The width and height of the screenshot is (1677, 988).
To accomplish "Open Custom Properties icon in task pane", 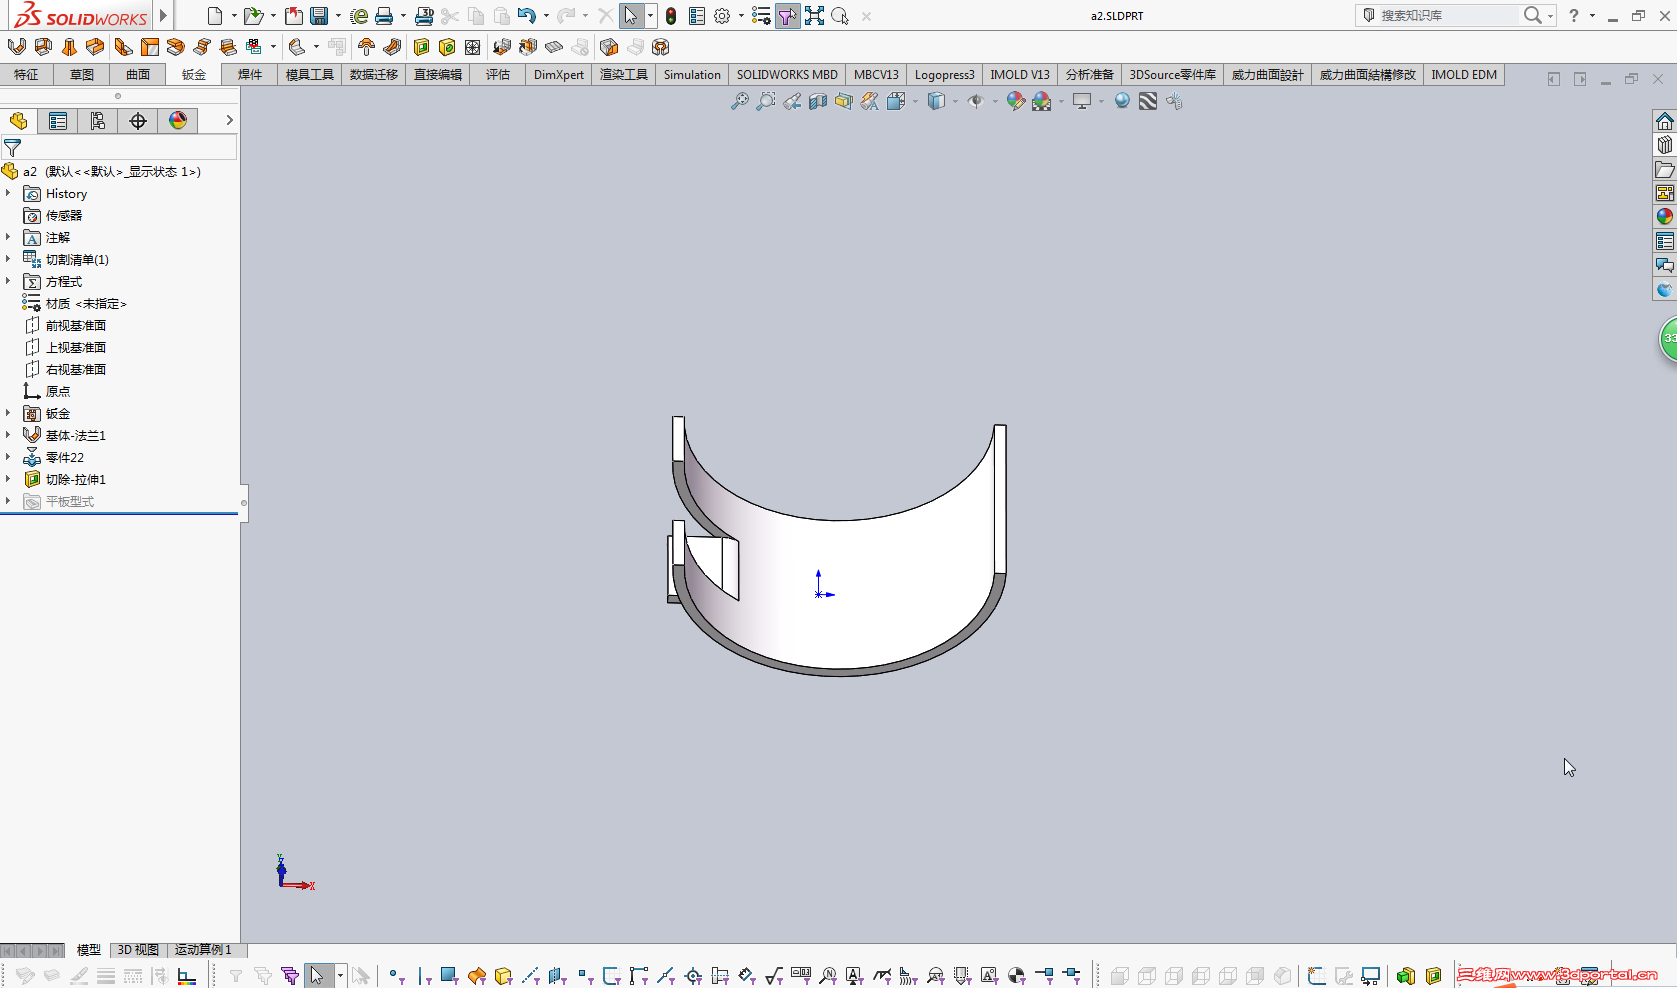I will click(x=1665, y=241).
